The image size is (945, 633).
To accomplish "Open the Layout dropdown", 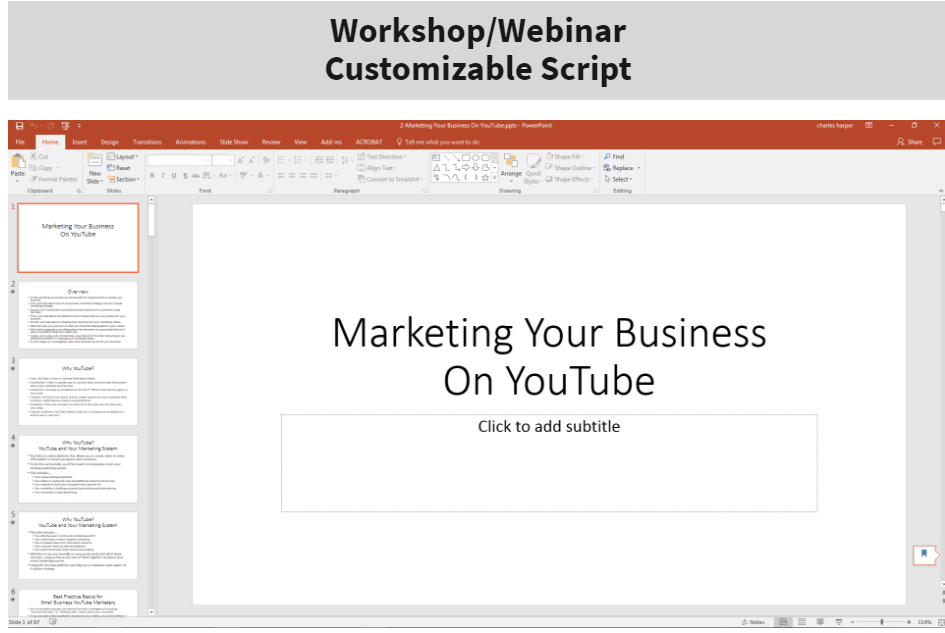I will pos(123,157).
